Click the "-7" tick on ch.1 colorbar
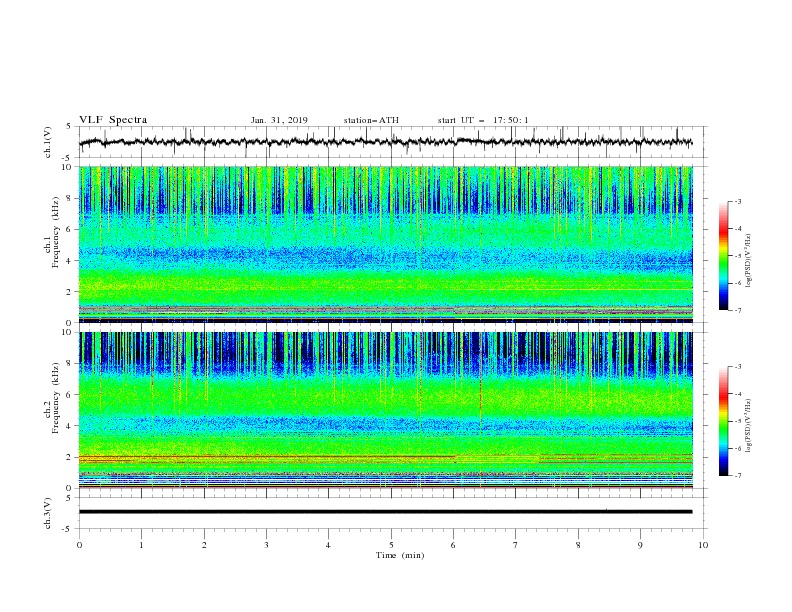The height and width of the screenshot is (612, 792). pos(737,310)
